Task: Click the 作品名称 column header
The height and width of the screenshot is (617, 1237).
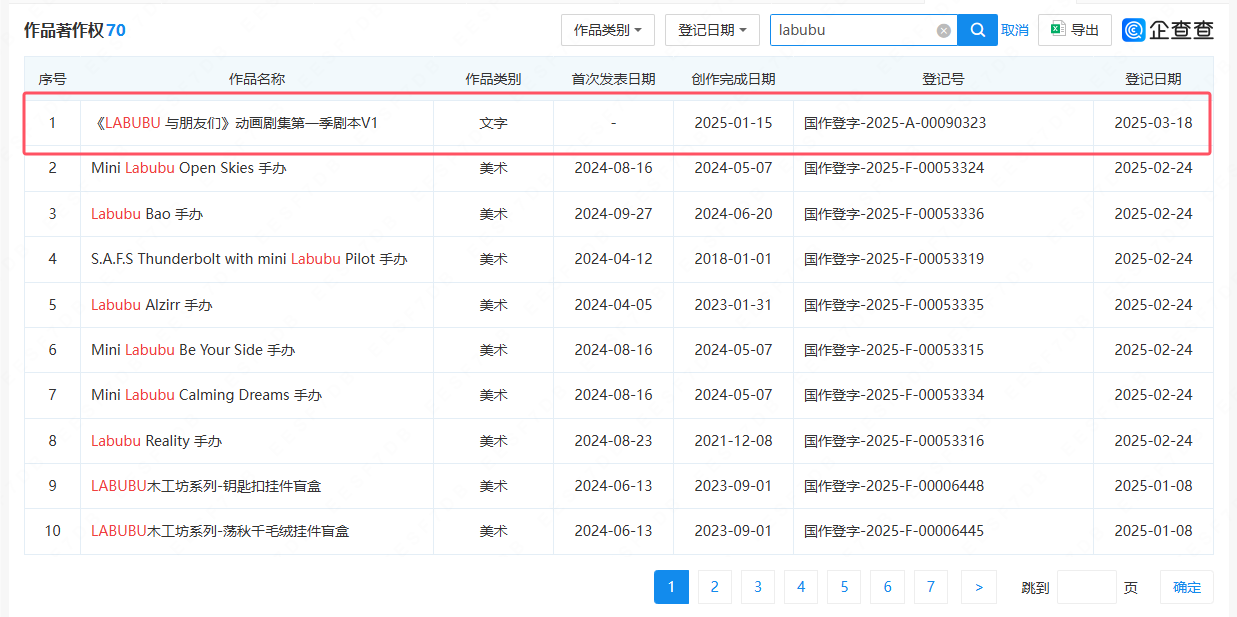Action: (x=257, y=79)
